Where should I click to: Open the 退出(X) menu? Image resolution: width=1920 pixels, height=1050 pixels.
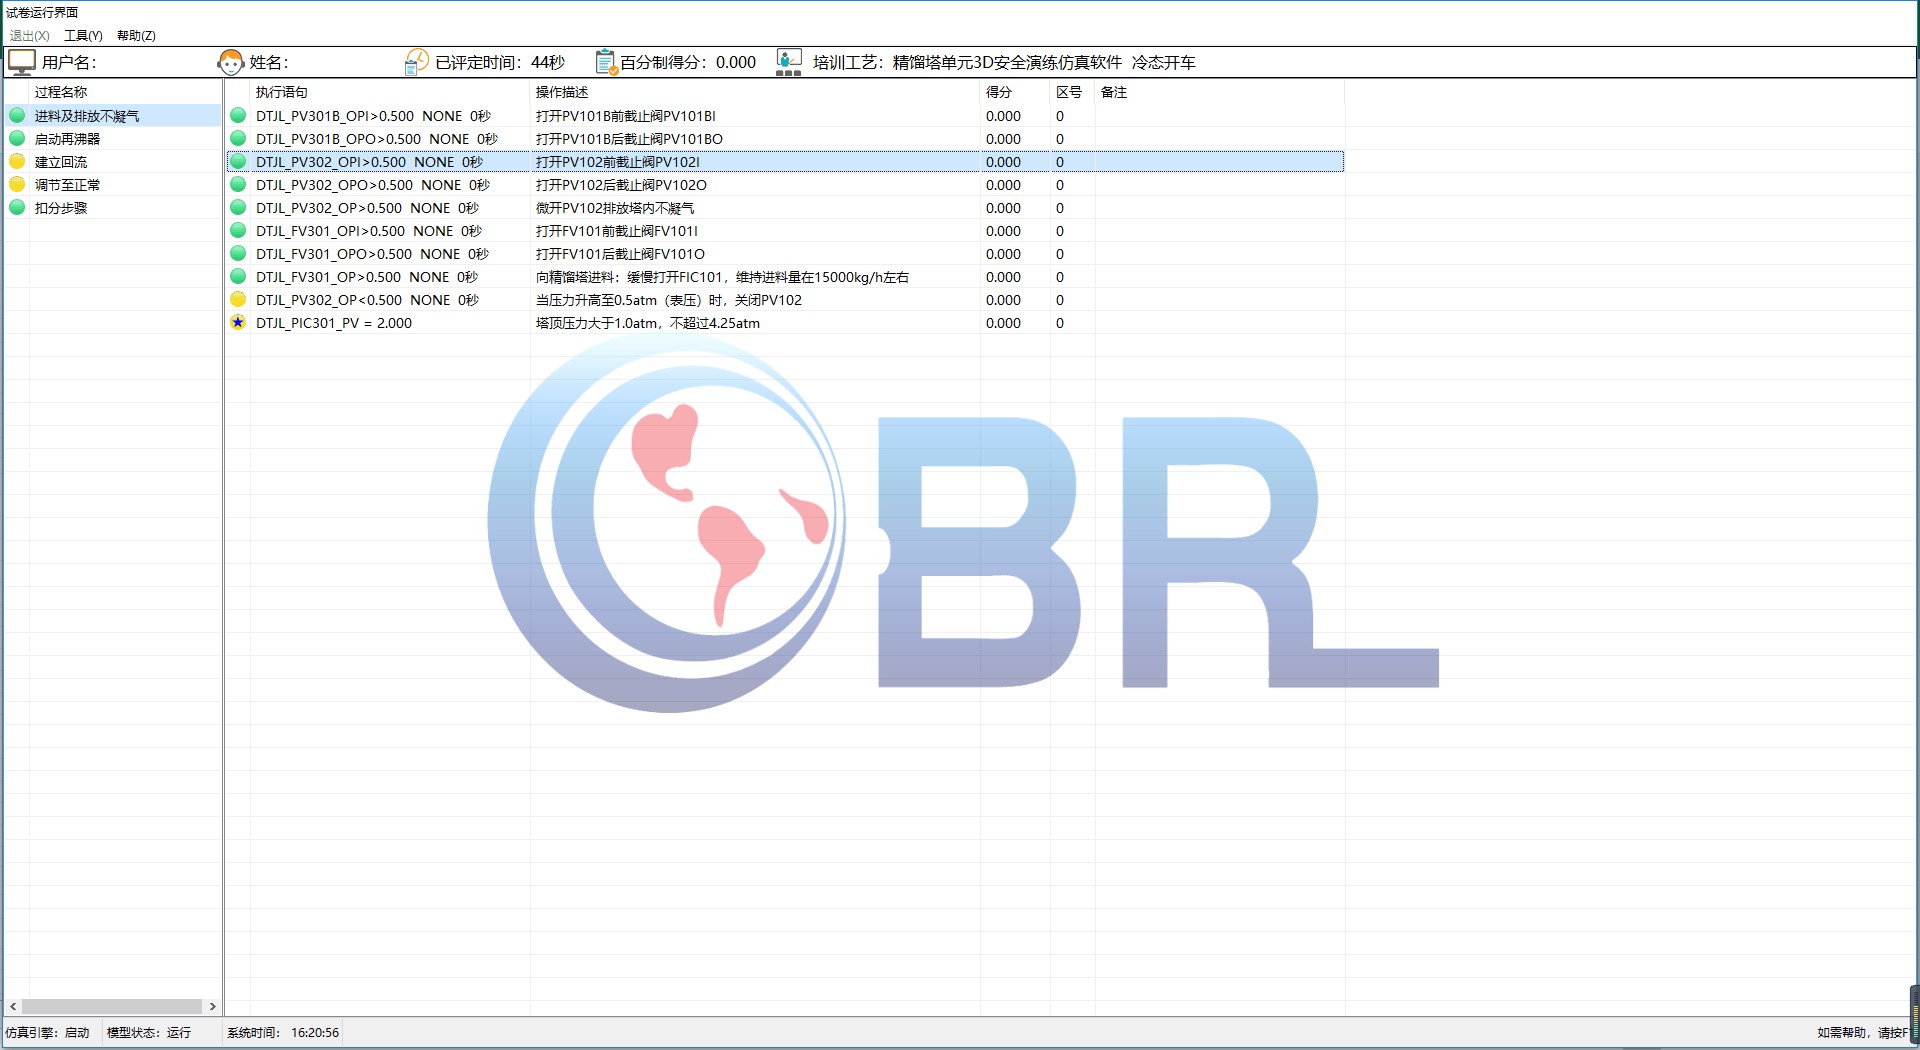29,35
